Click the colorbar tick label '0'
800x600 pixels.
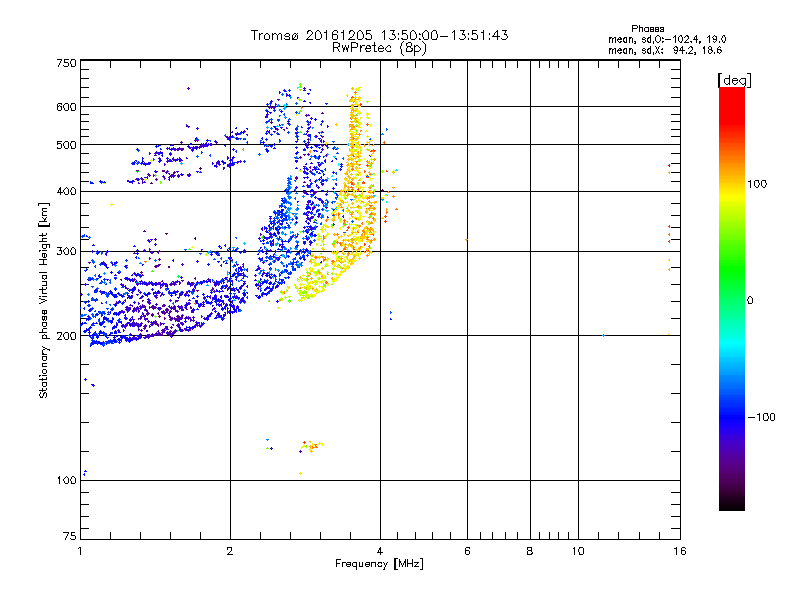tap(750, 301)
